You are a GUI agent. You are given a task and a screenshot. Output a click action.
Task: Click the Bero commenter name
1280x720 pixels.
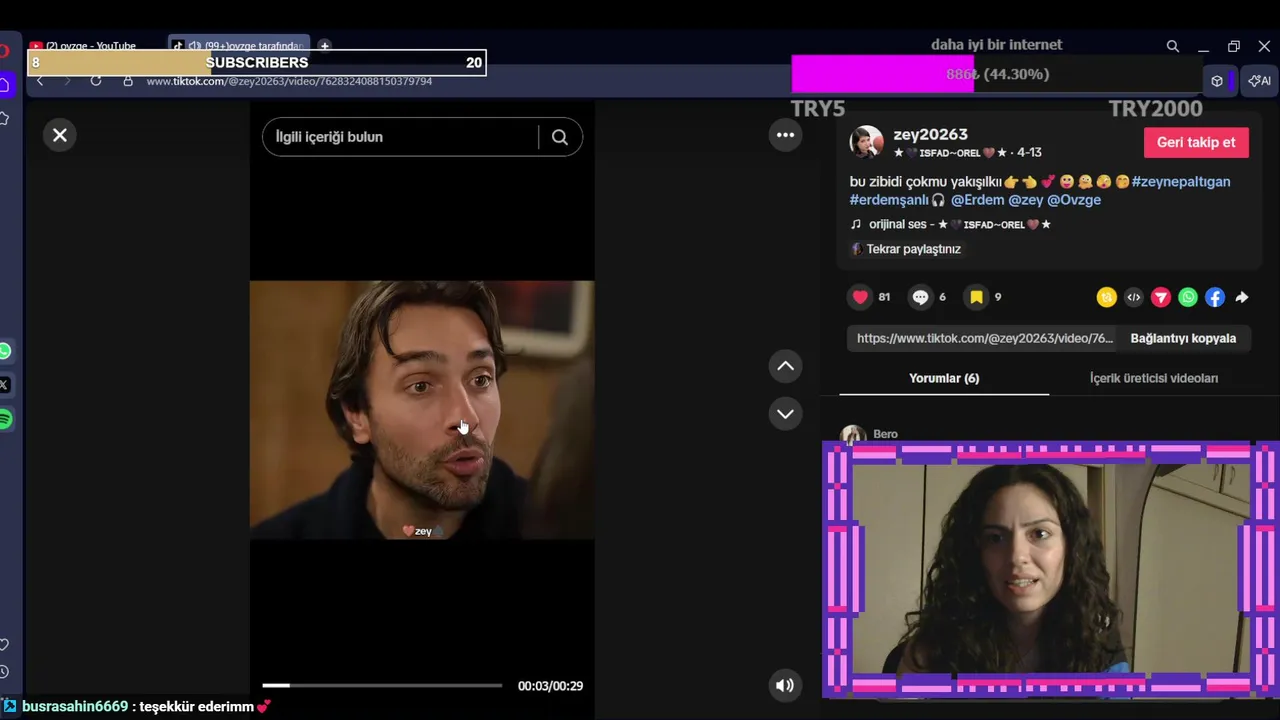885,434
